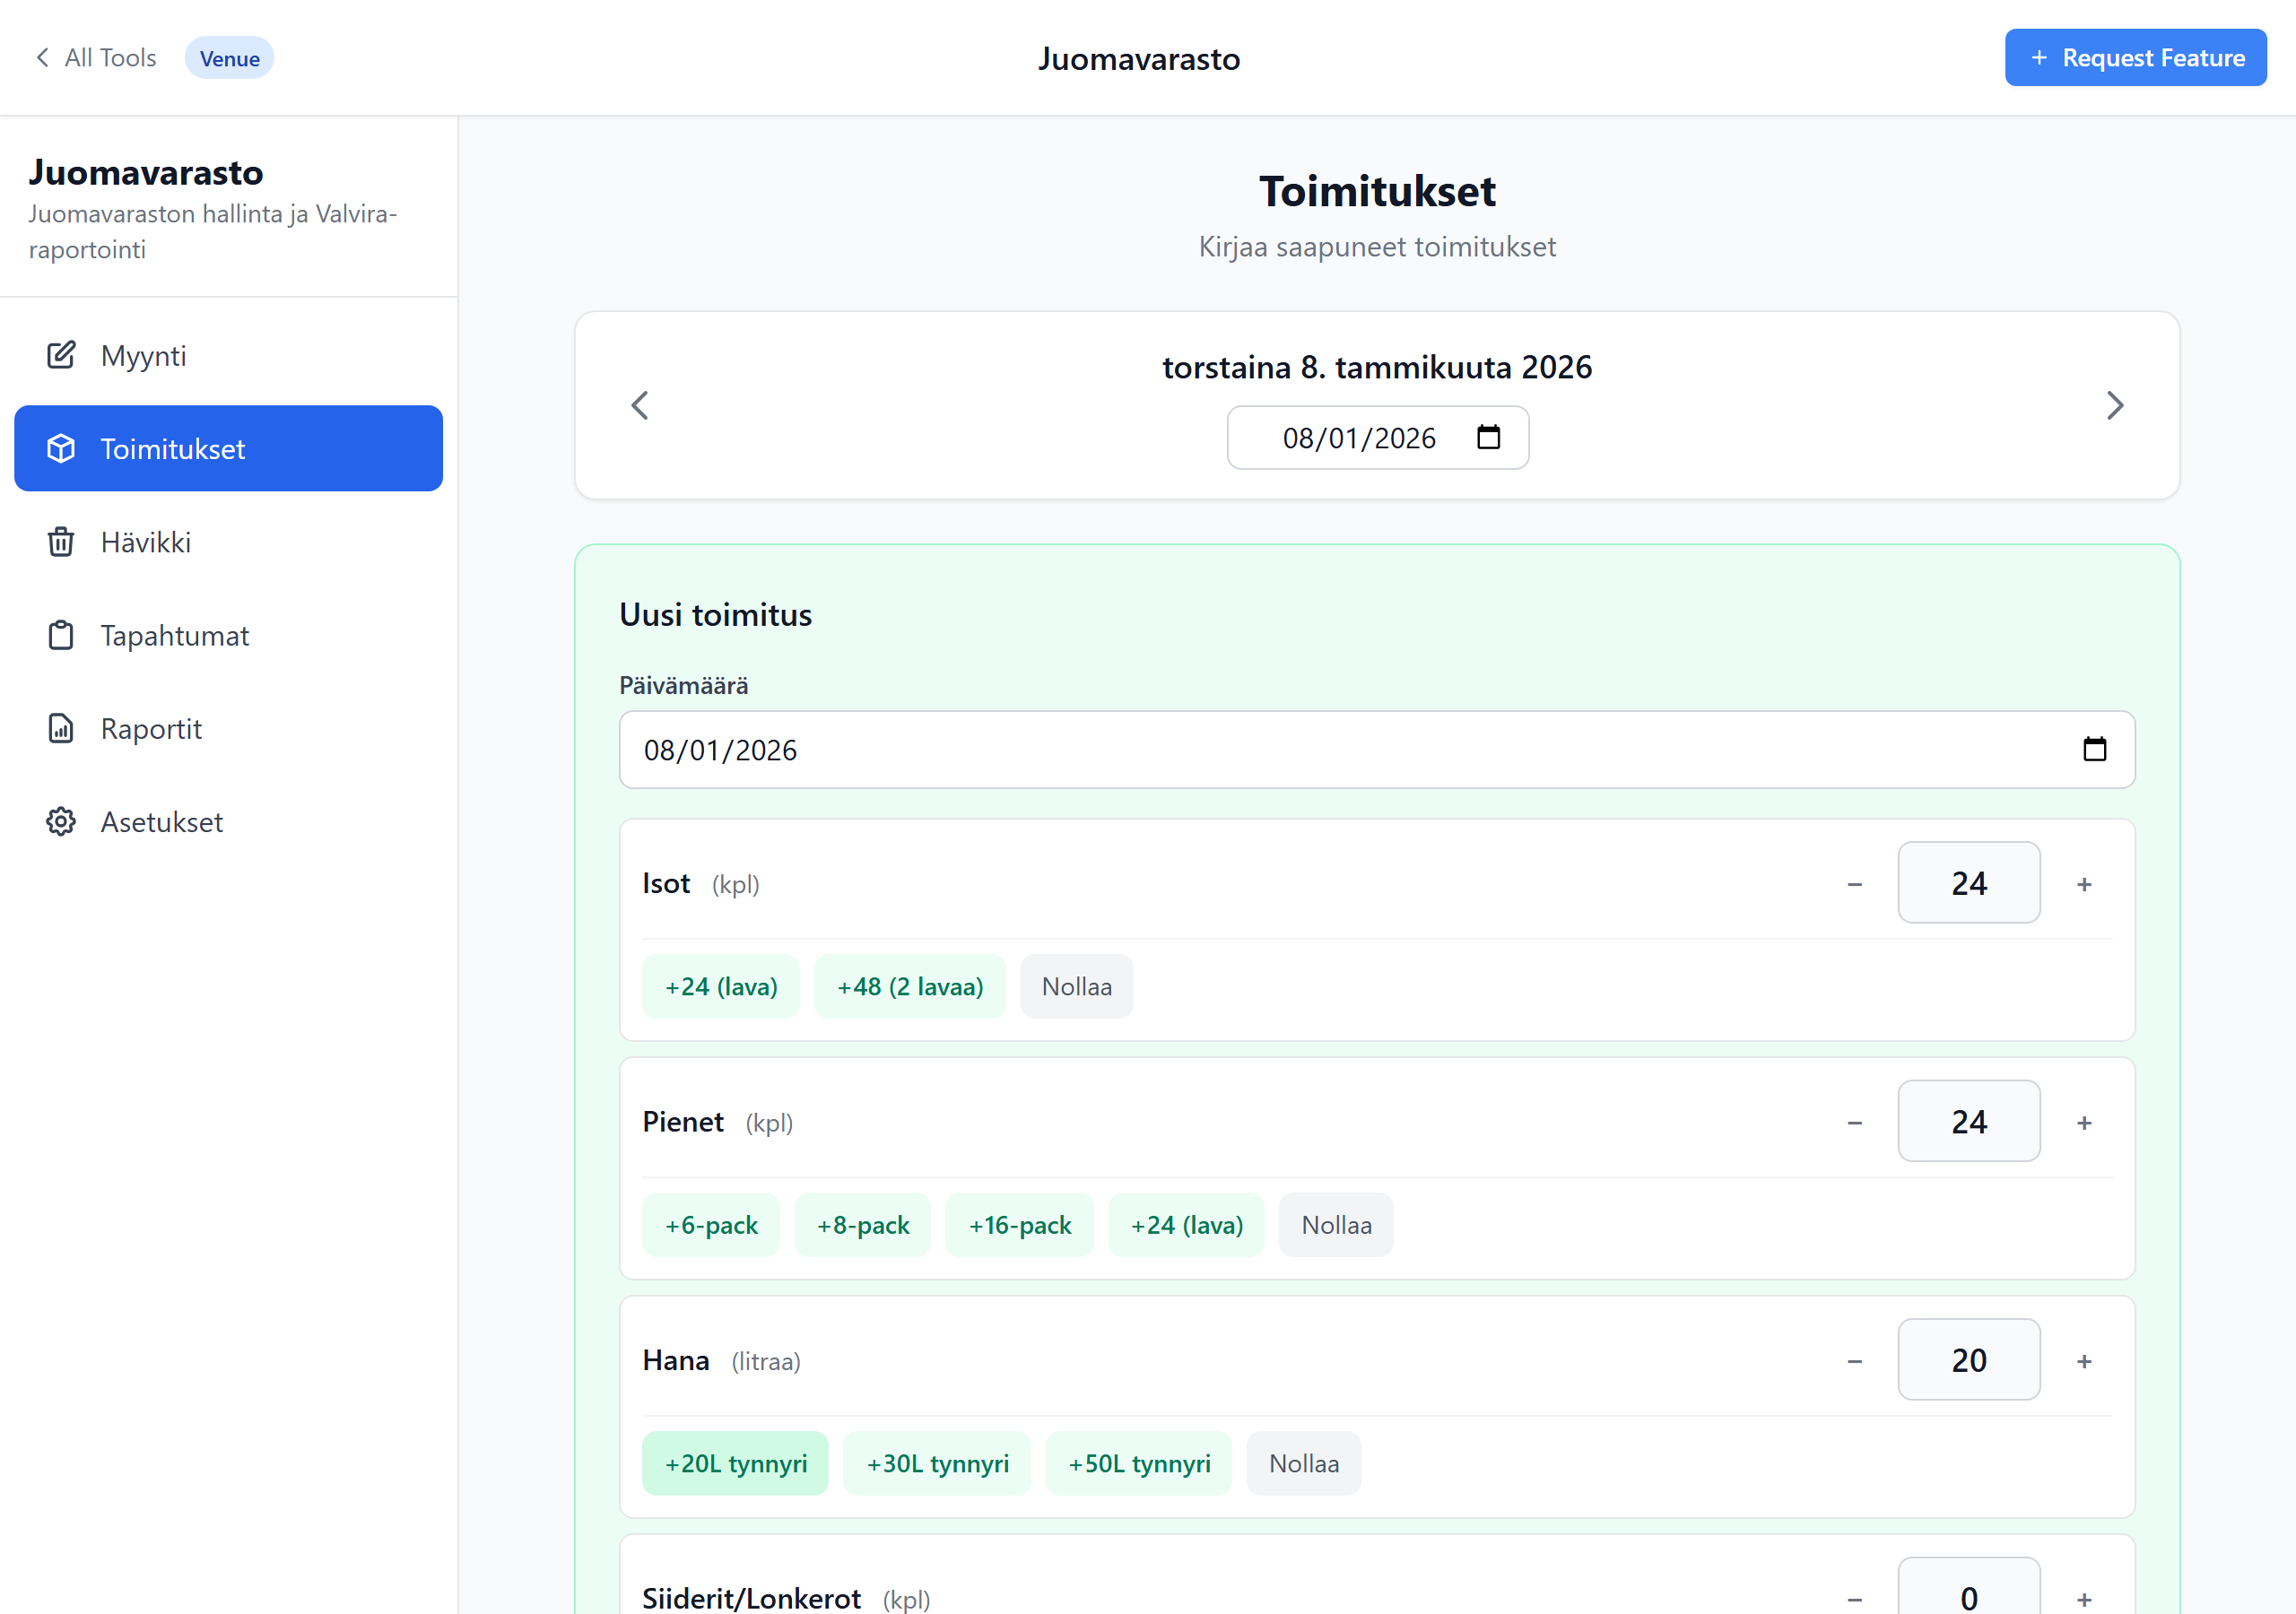Image resolution: width=2296 pixels, height=1614 pixels.
Task: Decrease Pienet quantity with minus icon
Action: pos(1854,1123)
